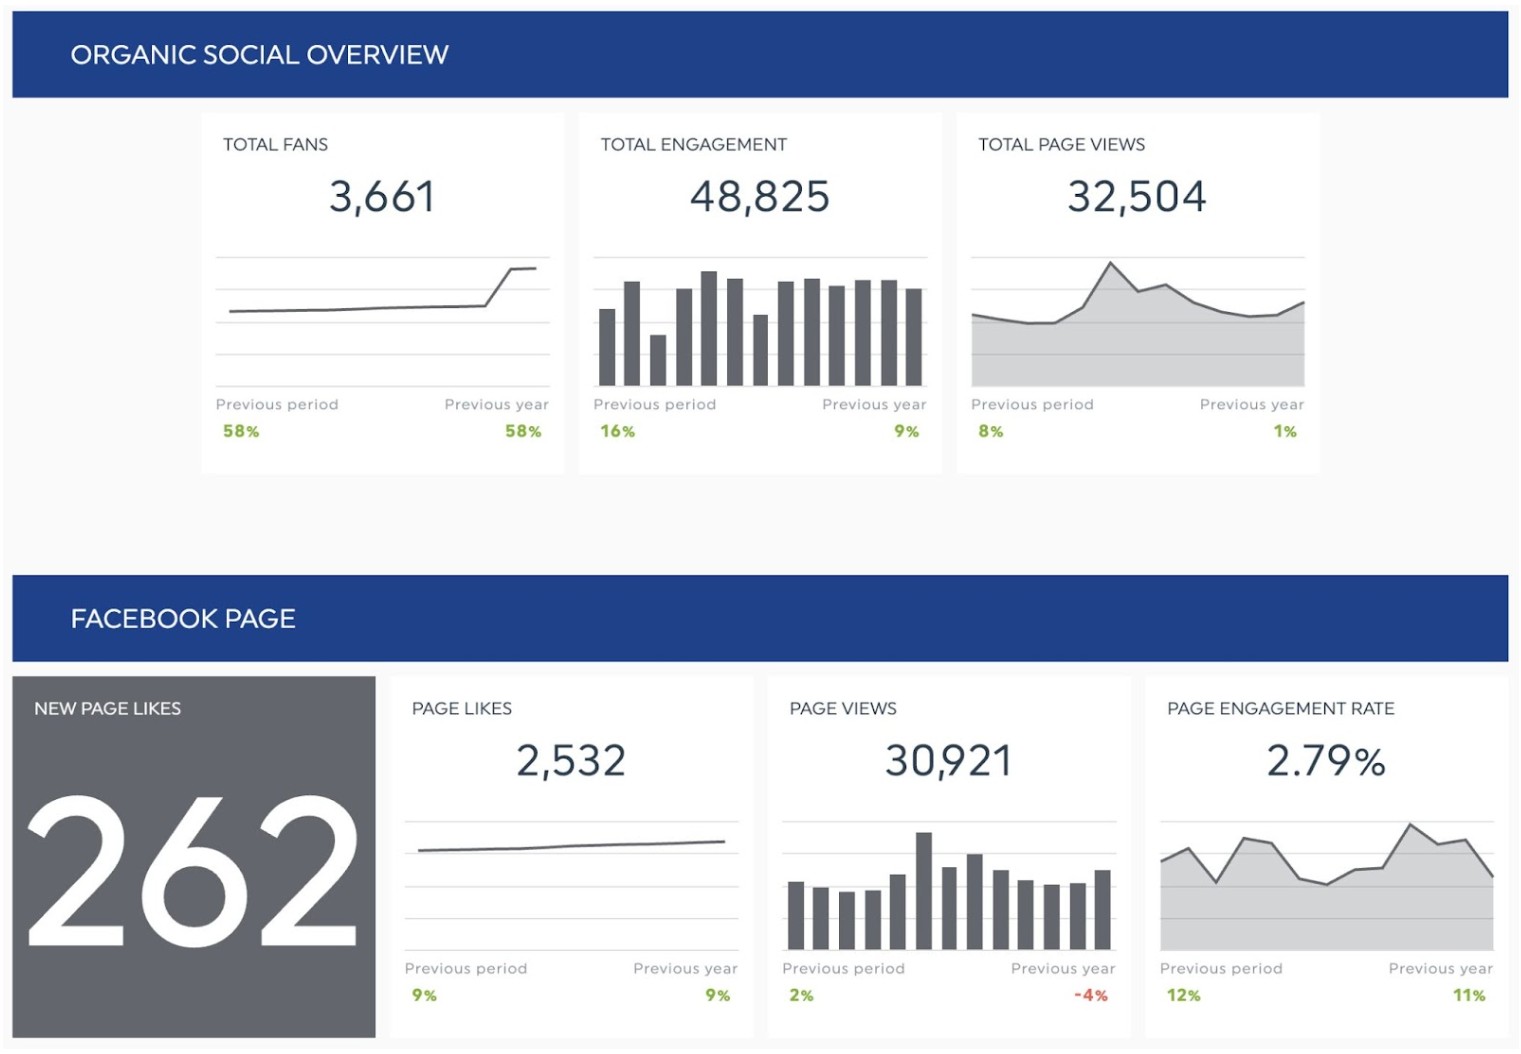Click the Facebook Page section header

pyautogui.click(x=183, y=619)
